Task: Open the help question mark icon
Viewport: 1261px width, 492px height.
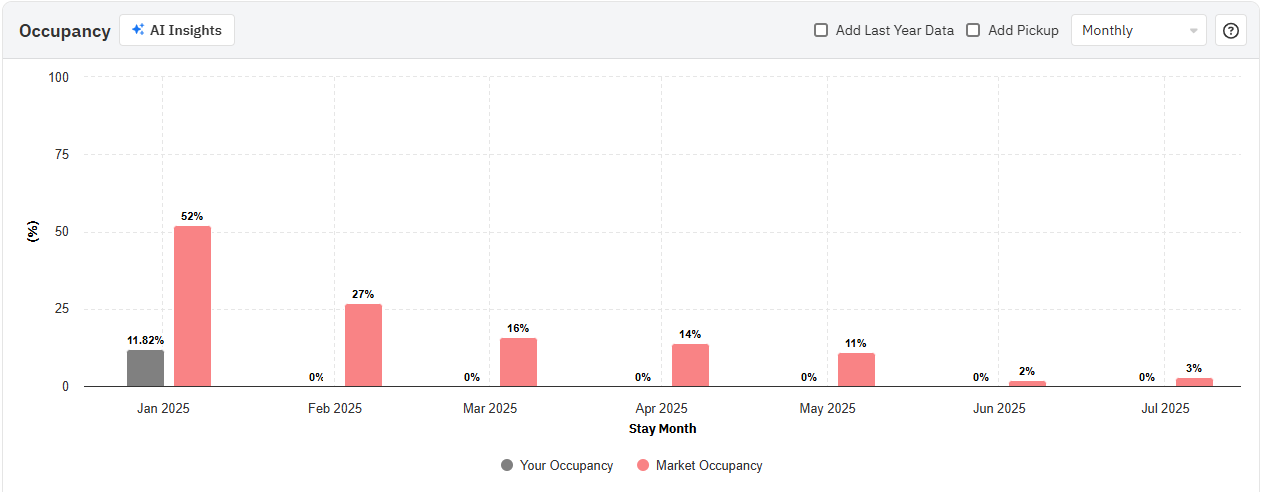Action: pyautogui.click(x=1231, y=30)
